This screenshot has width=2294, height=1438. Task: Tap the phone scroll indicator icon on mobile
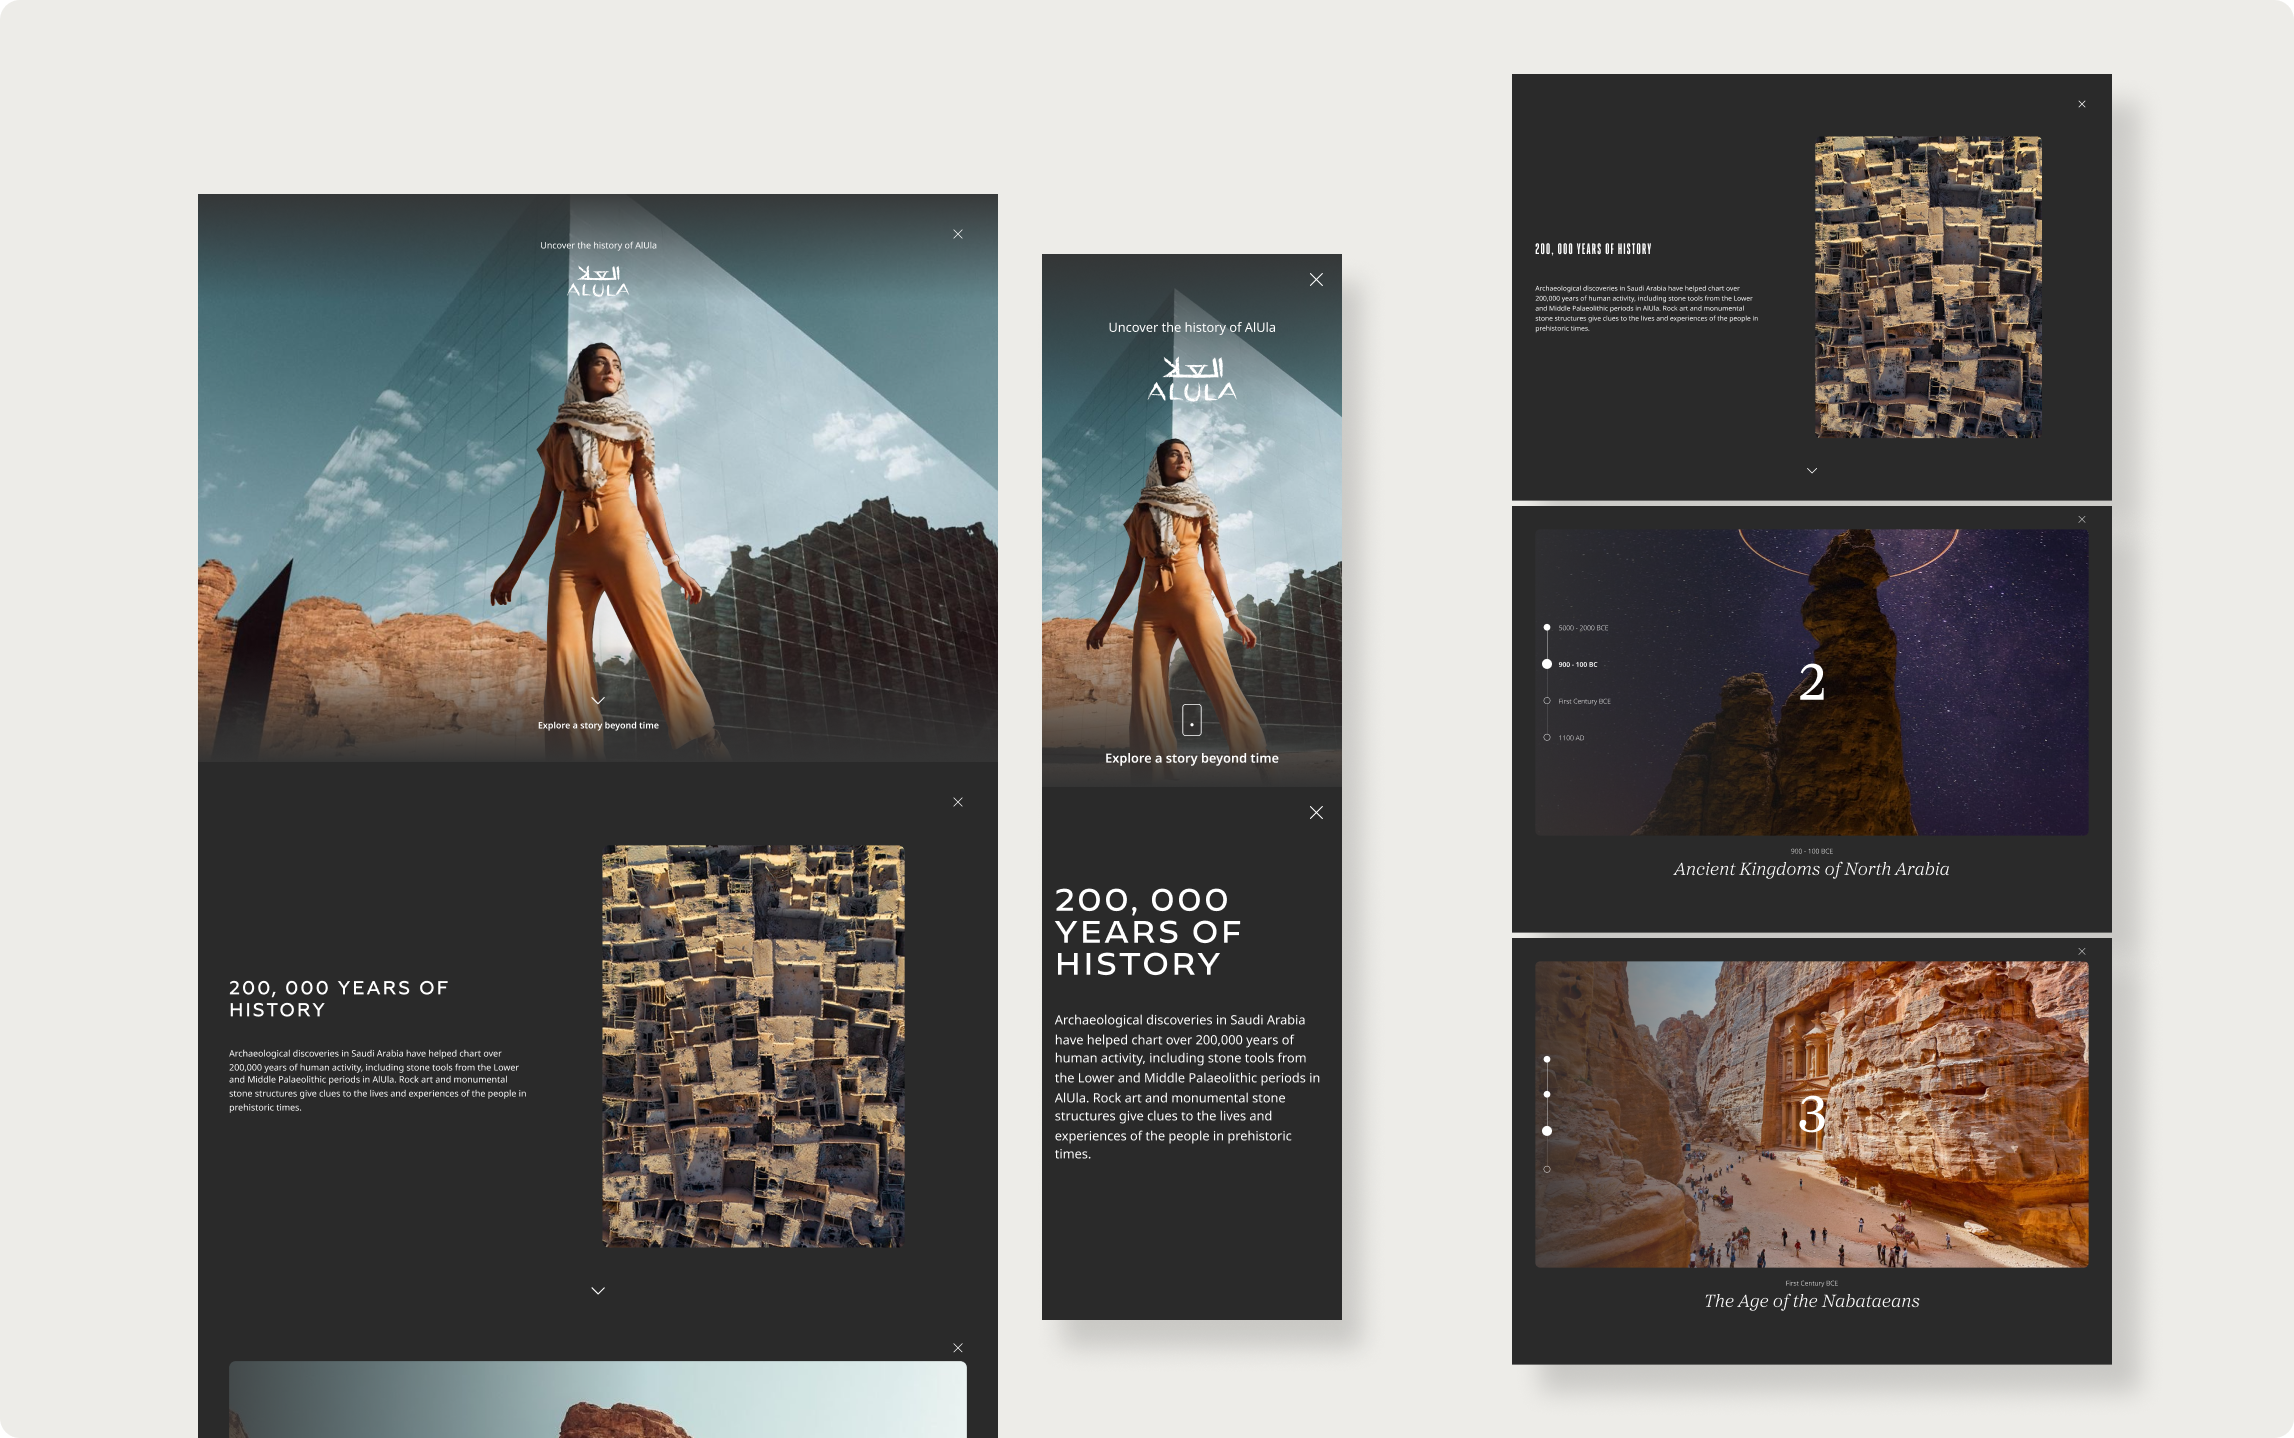[x=1192, y=720]
